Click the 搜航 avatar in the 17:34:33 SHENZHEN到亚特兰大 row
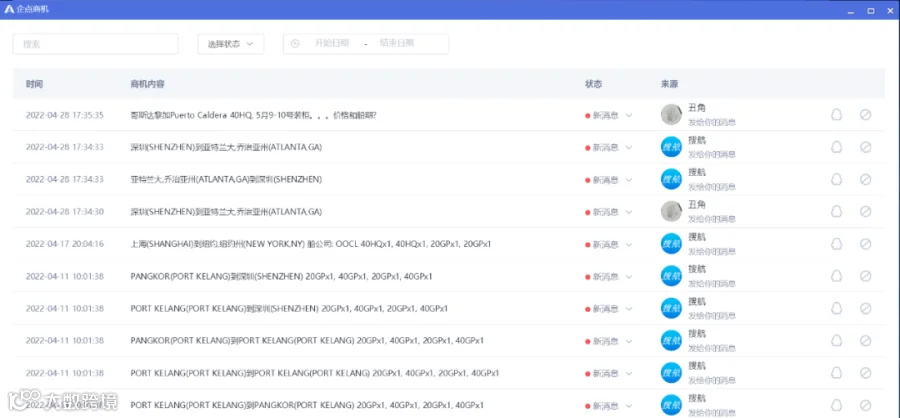Viewport: 900px width, 418px height. tap(671, 147)
